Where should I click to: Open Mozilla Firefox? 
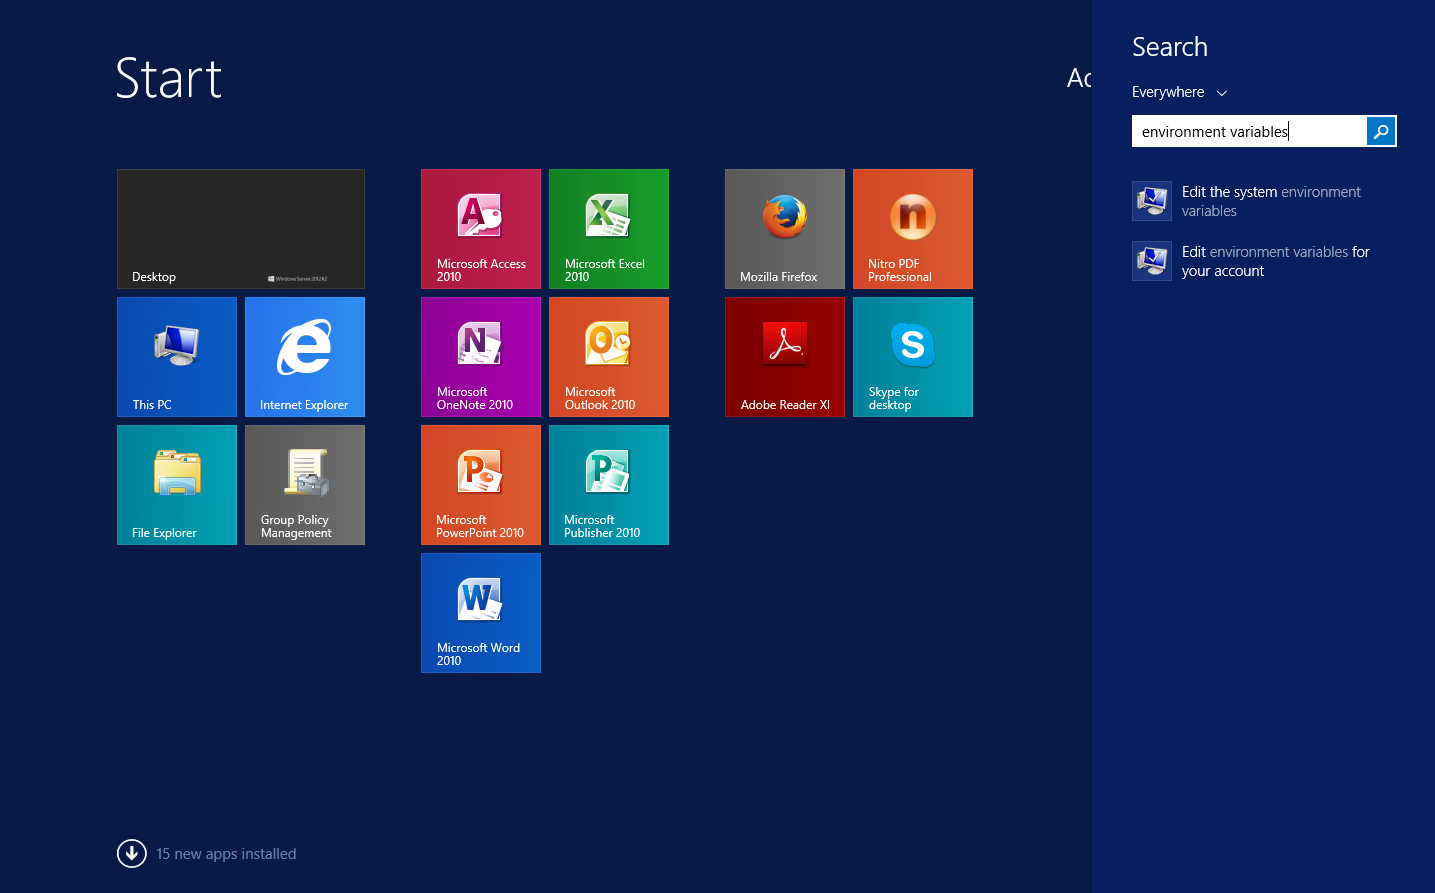pos(785,229)
